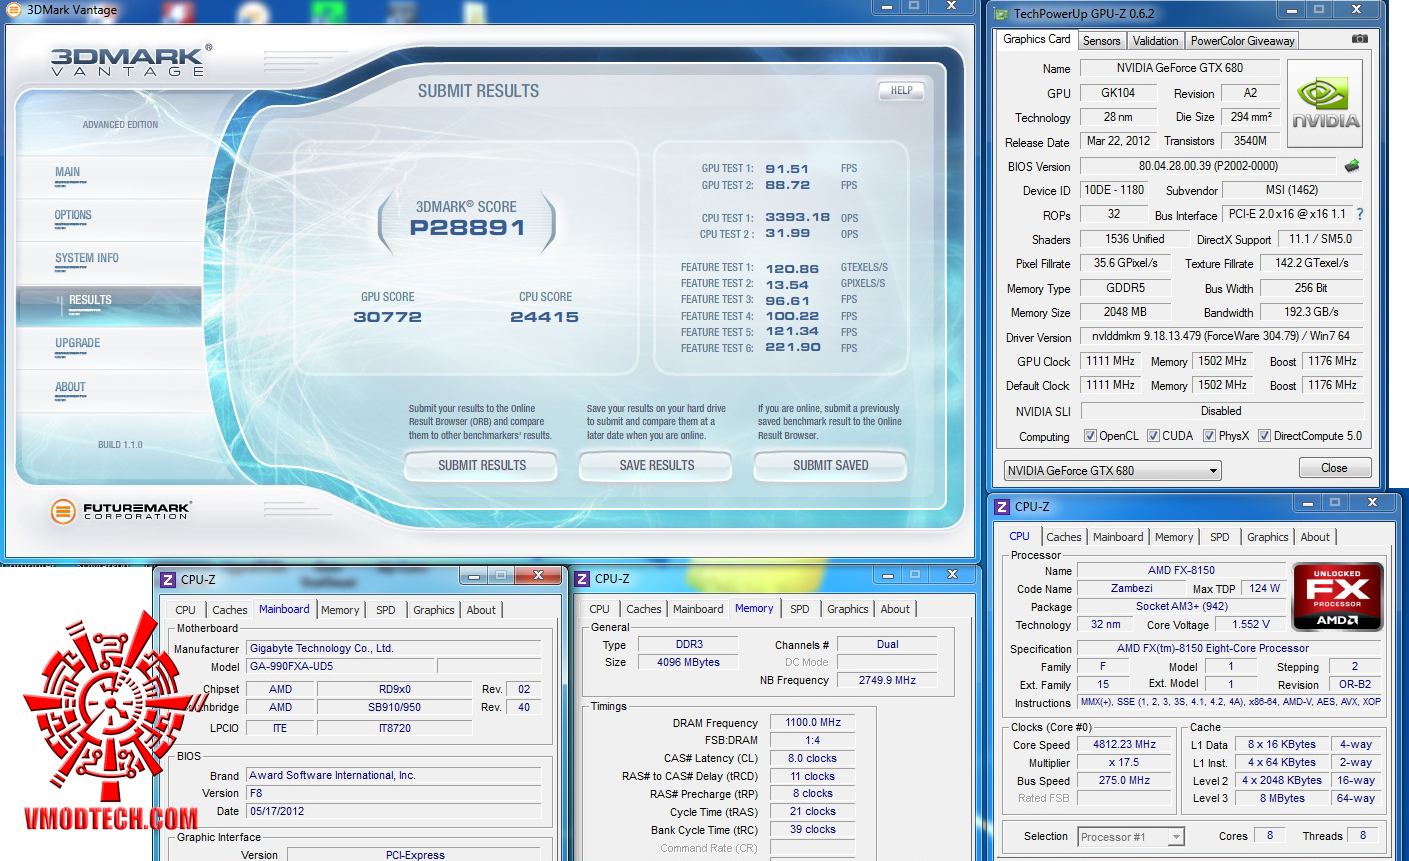Toggle the DirectCompute 5.0 checkbox
This screenshot has height=861, width=1409.
click(x=1265, y=436)
